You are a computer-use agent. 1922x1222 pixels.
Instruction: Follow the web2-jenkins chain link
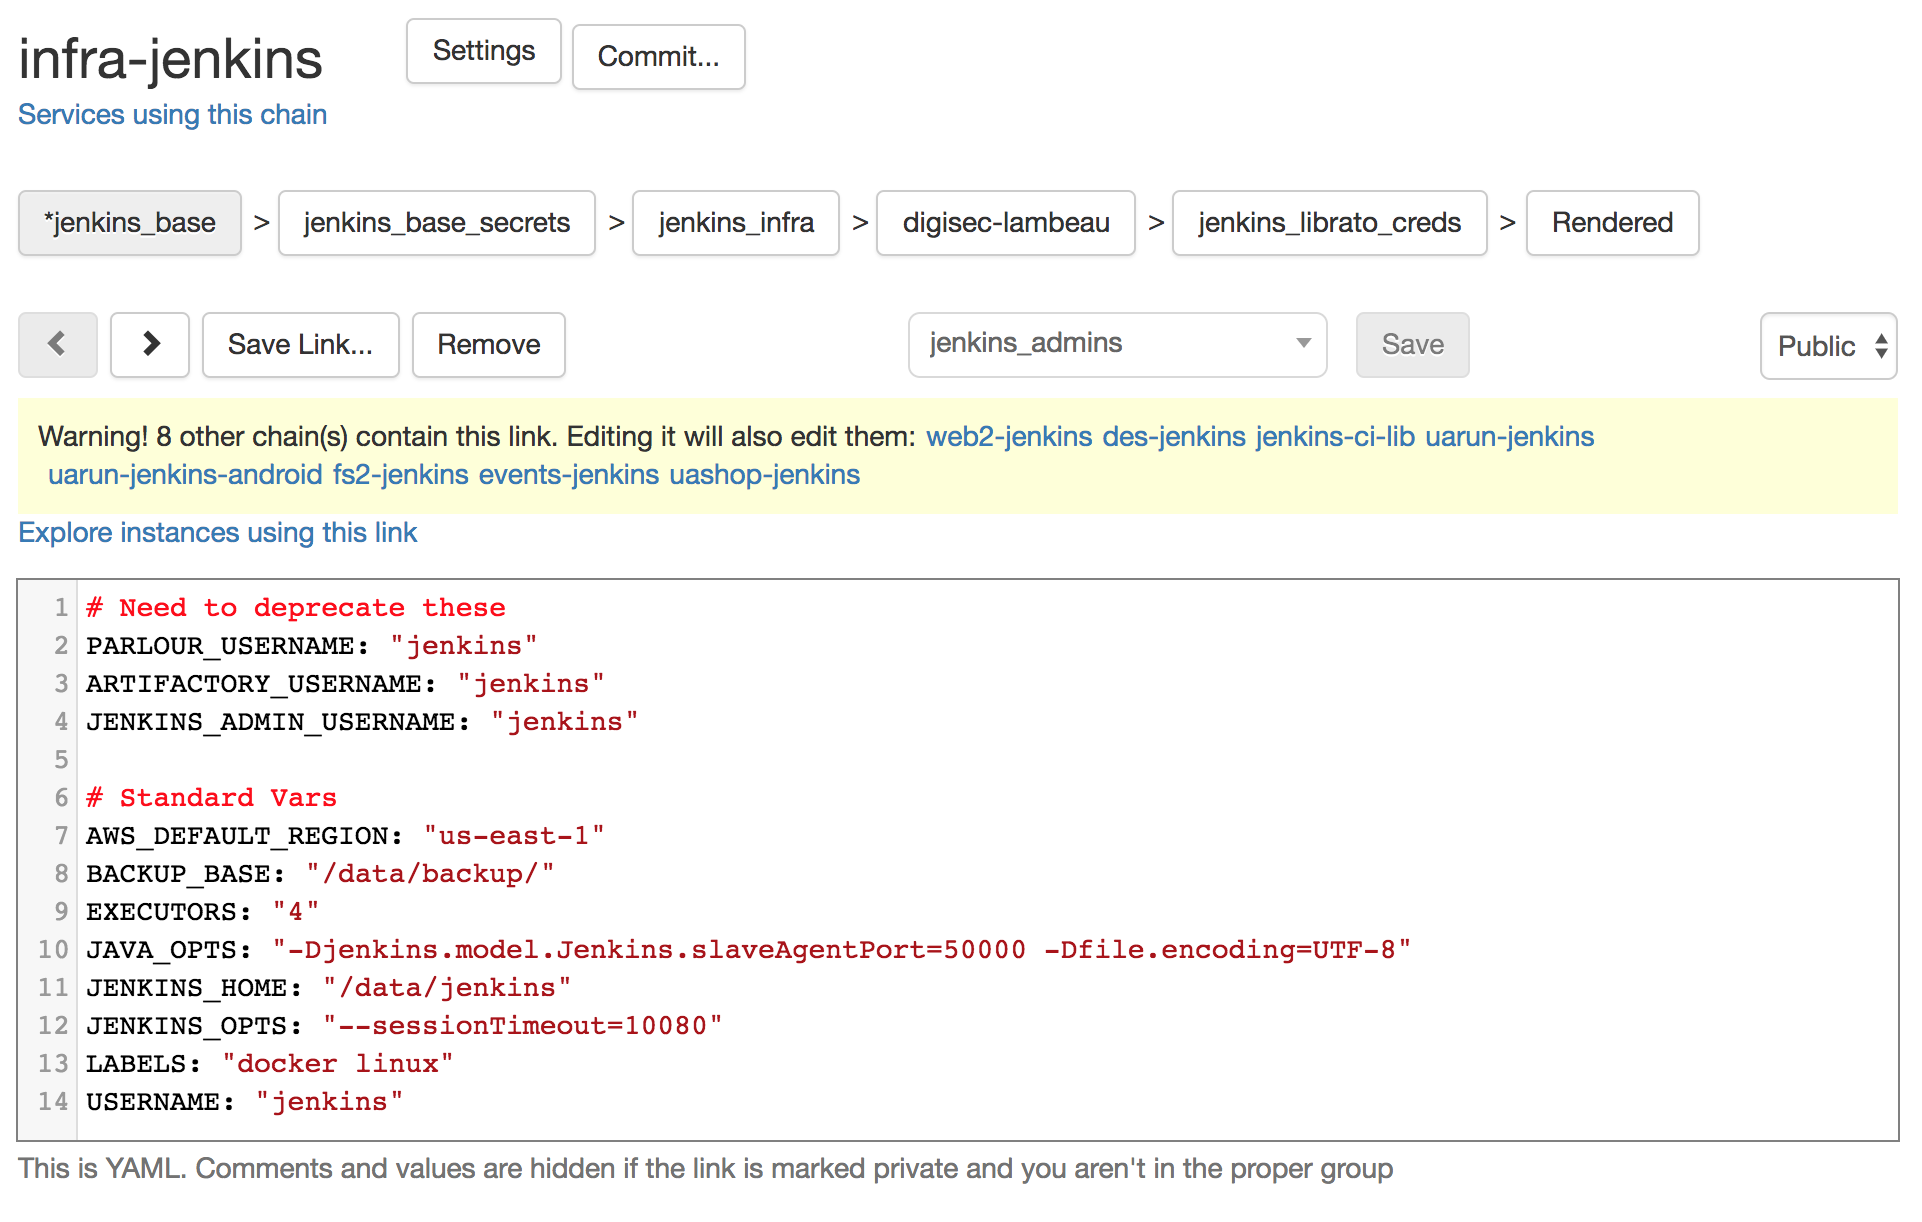1008,437
